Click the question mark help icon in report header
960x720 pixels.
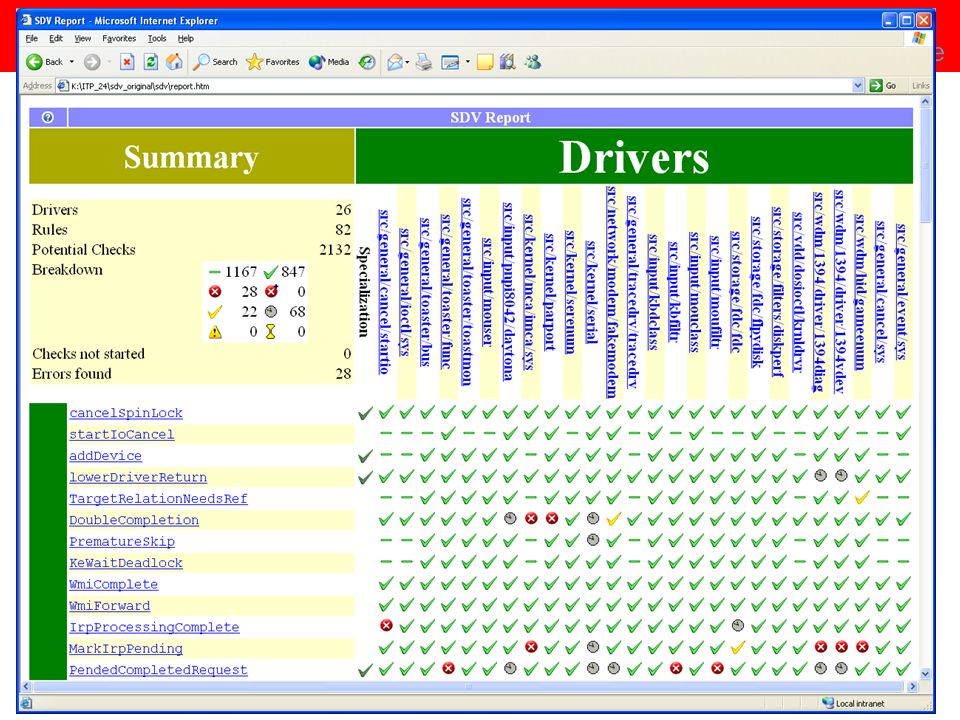[x=48, y=118]
